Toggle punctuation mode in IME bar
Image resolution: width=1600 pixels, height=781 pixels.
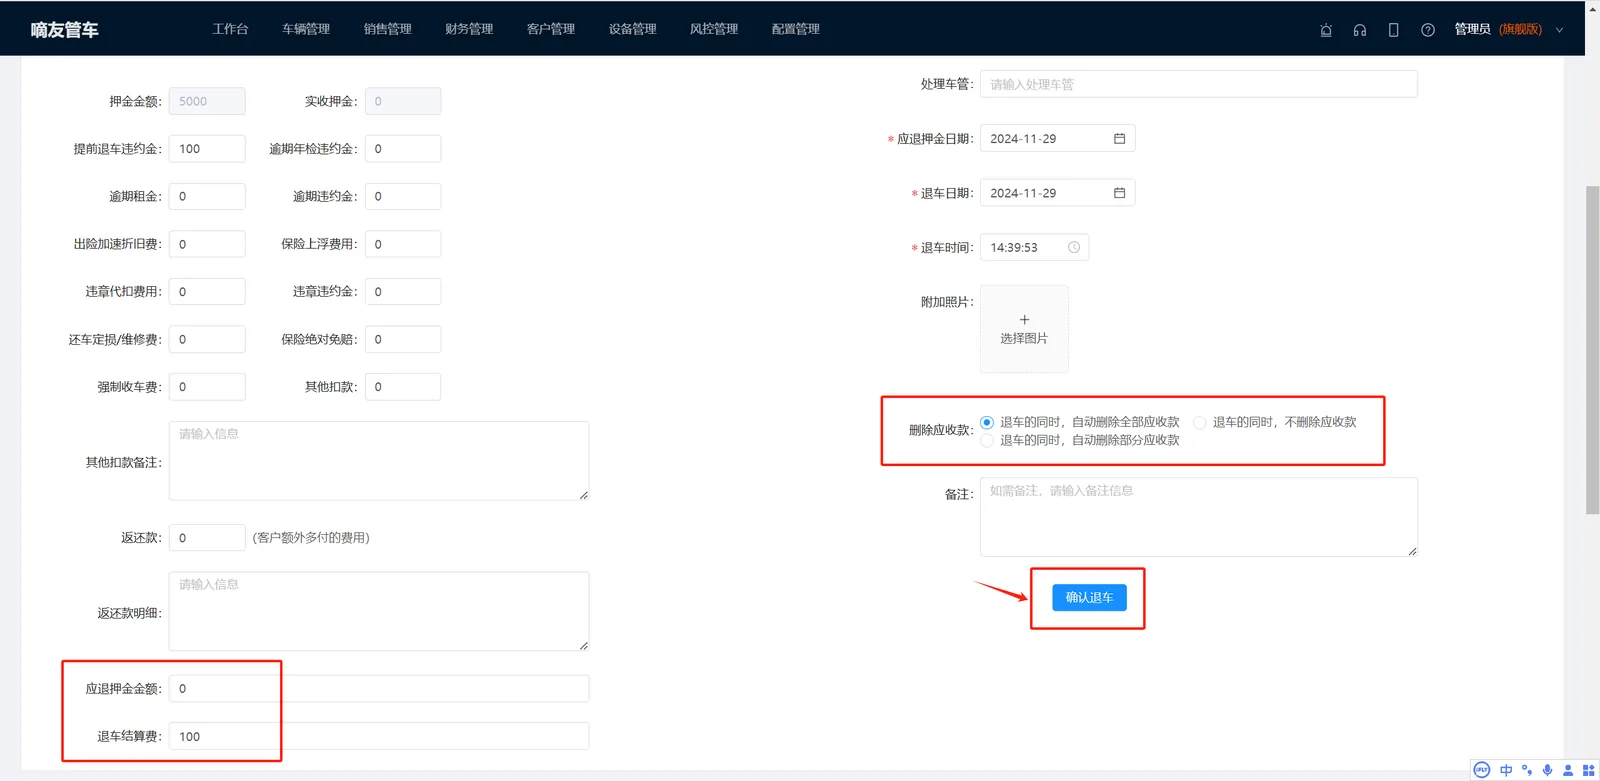tap(1527, 770)
